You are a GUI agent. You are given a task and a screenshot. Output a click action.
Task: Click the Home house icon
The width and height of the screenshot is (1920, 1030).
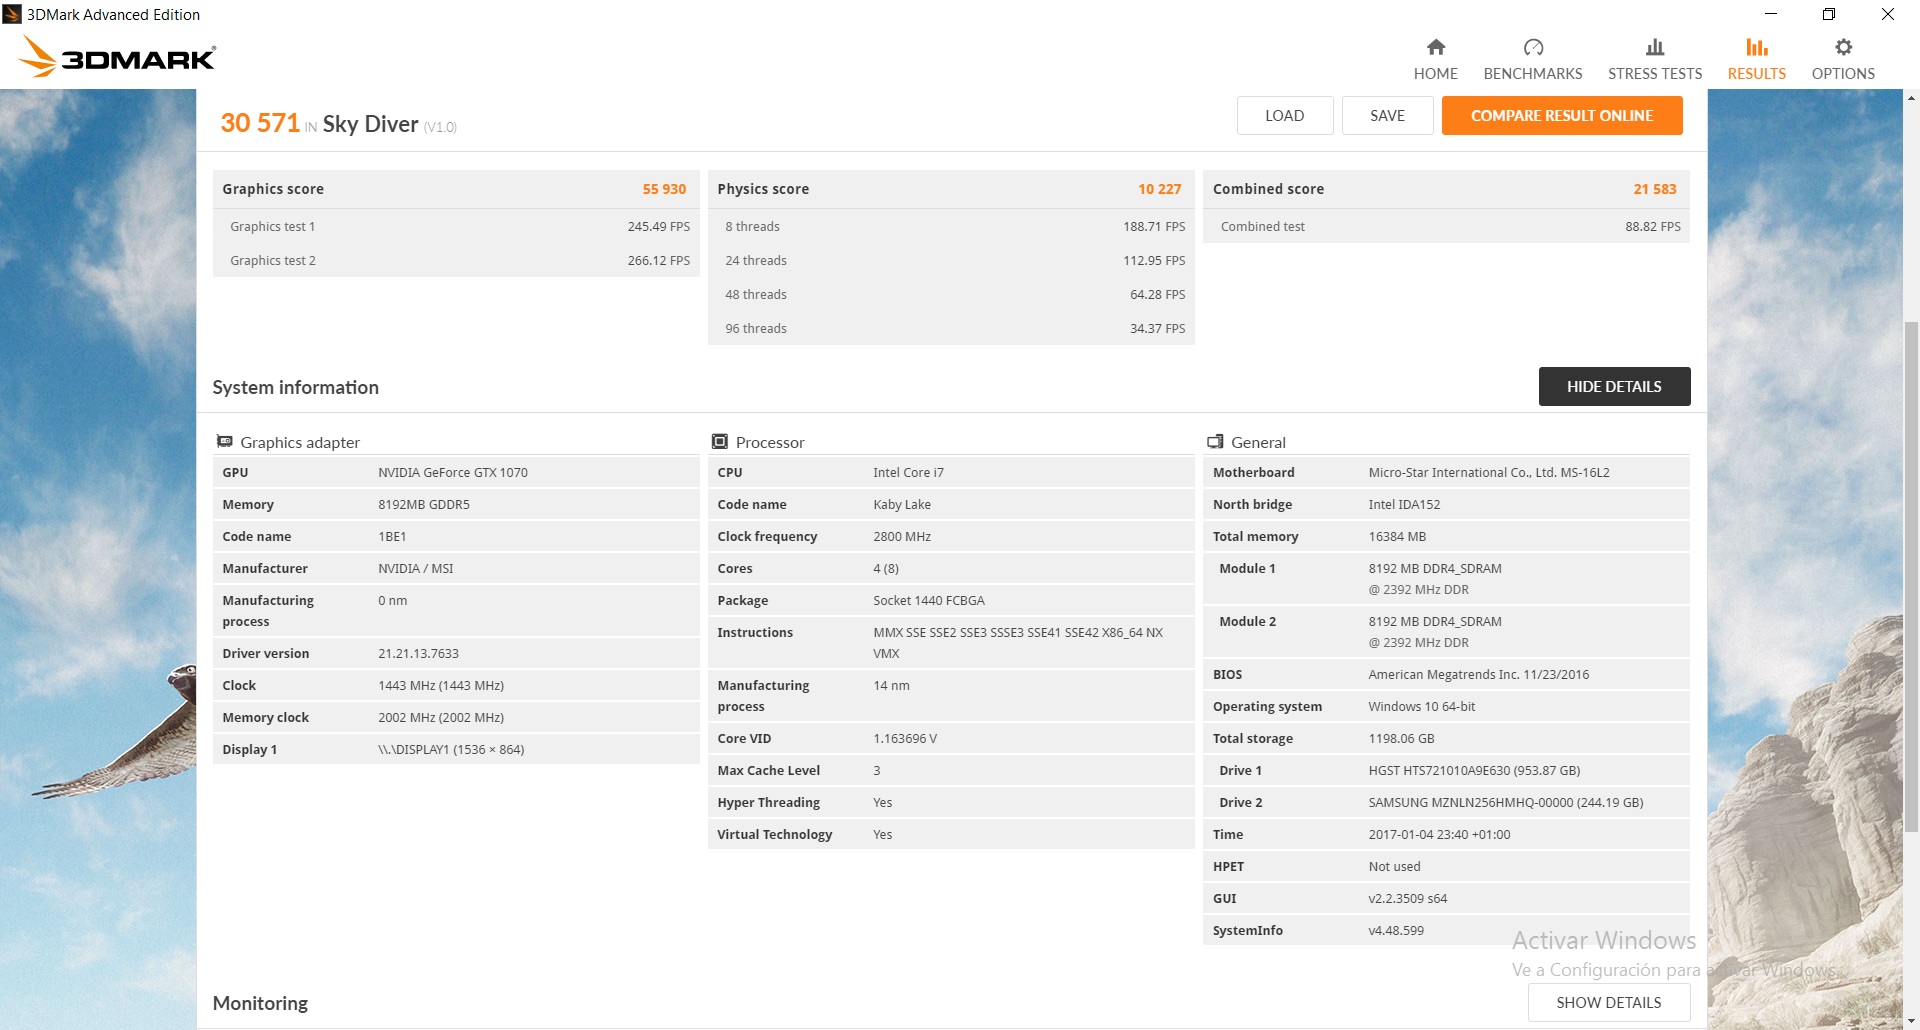1435,47
